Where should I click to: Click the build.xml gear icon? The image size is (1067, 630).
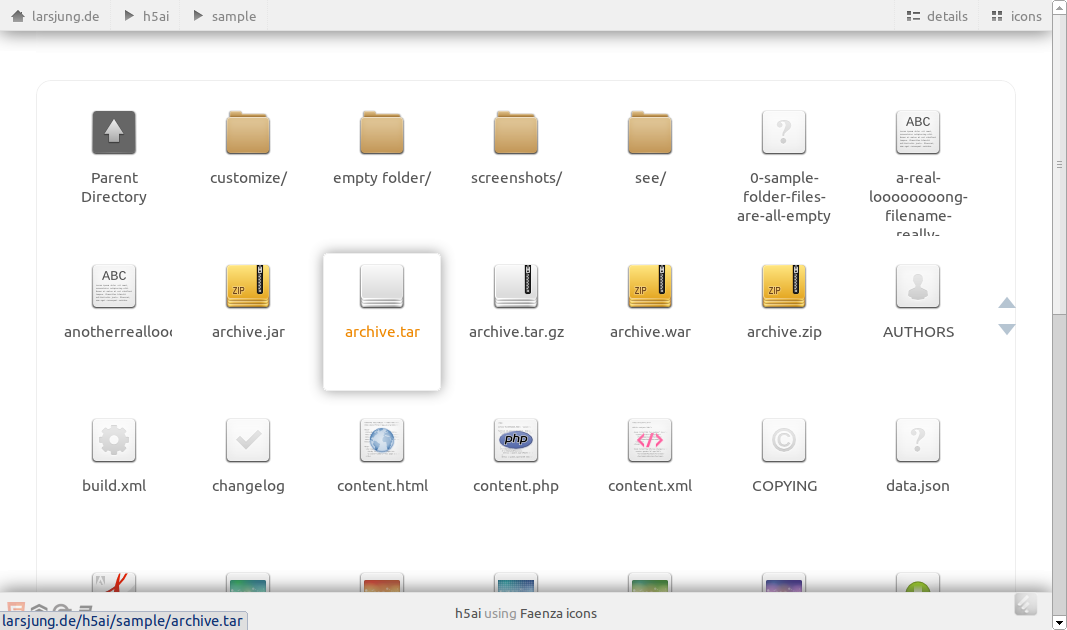pyautogui.click(x=114, y=440)
